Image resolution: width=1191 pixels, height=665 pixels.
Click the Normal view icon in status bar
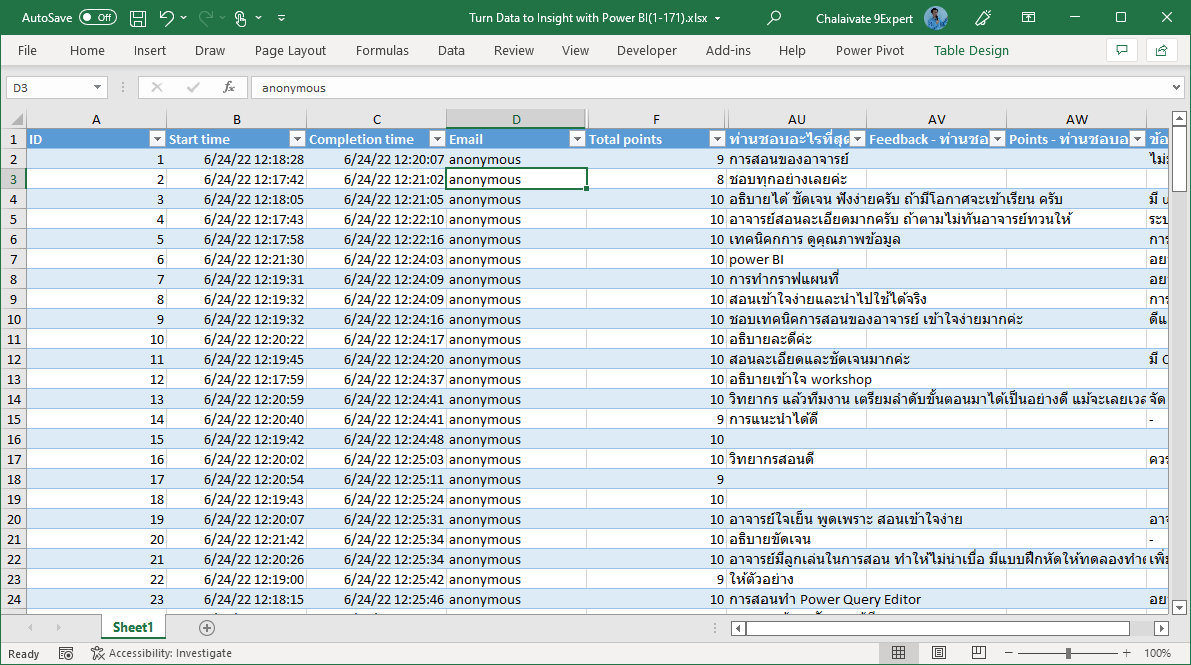click(899, 652)
